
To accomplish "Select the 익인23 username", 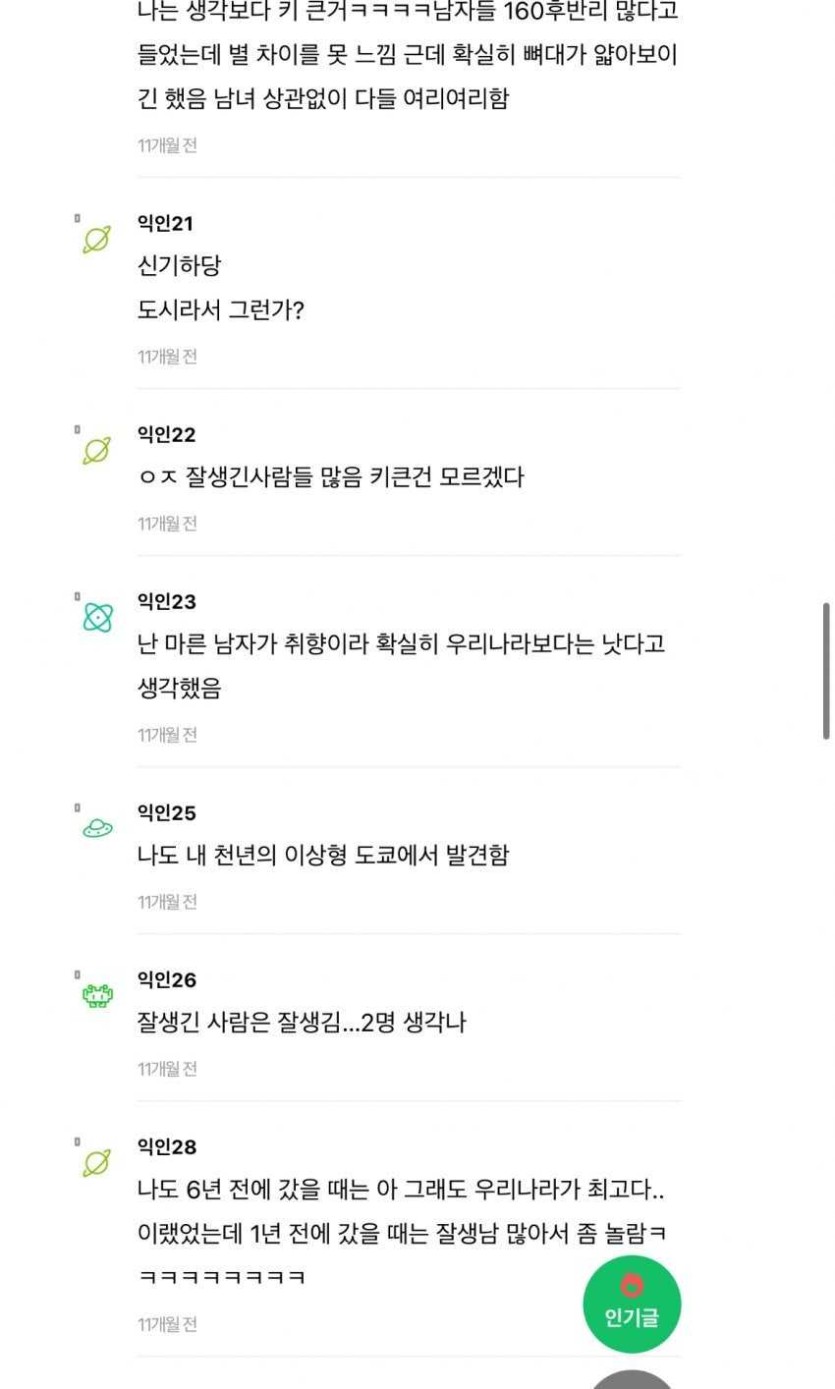I will coord(166,602).
